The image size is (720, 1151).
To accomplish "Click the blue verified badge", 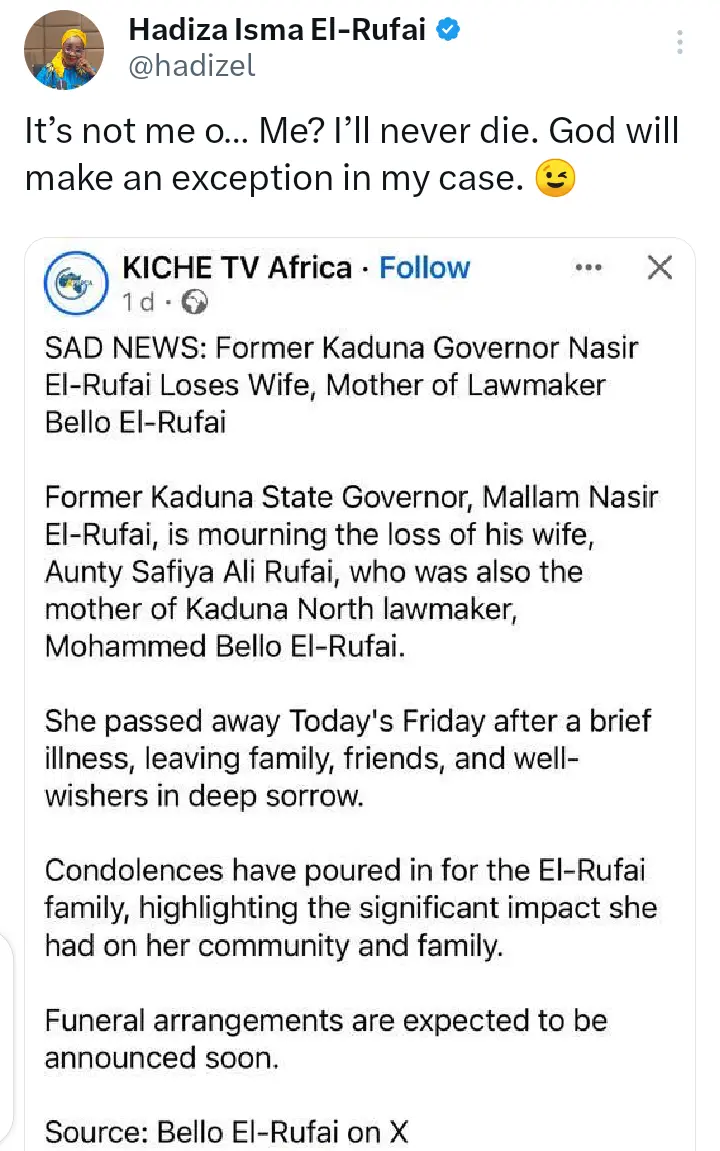I will click(449, 30).
